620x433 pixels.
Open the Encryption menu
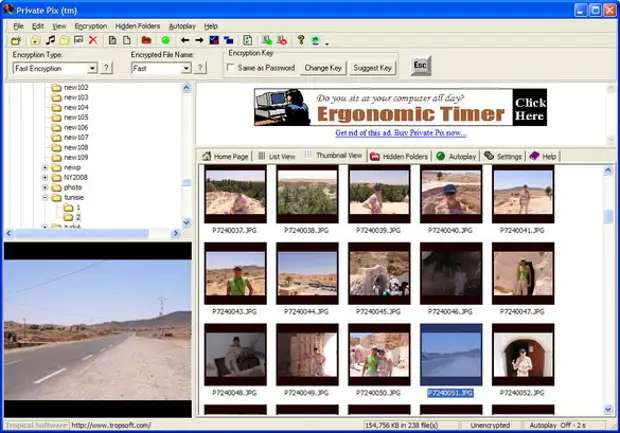pyautogui.click(x=91, y=25)
